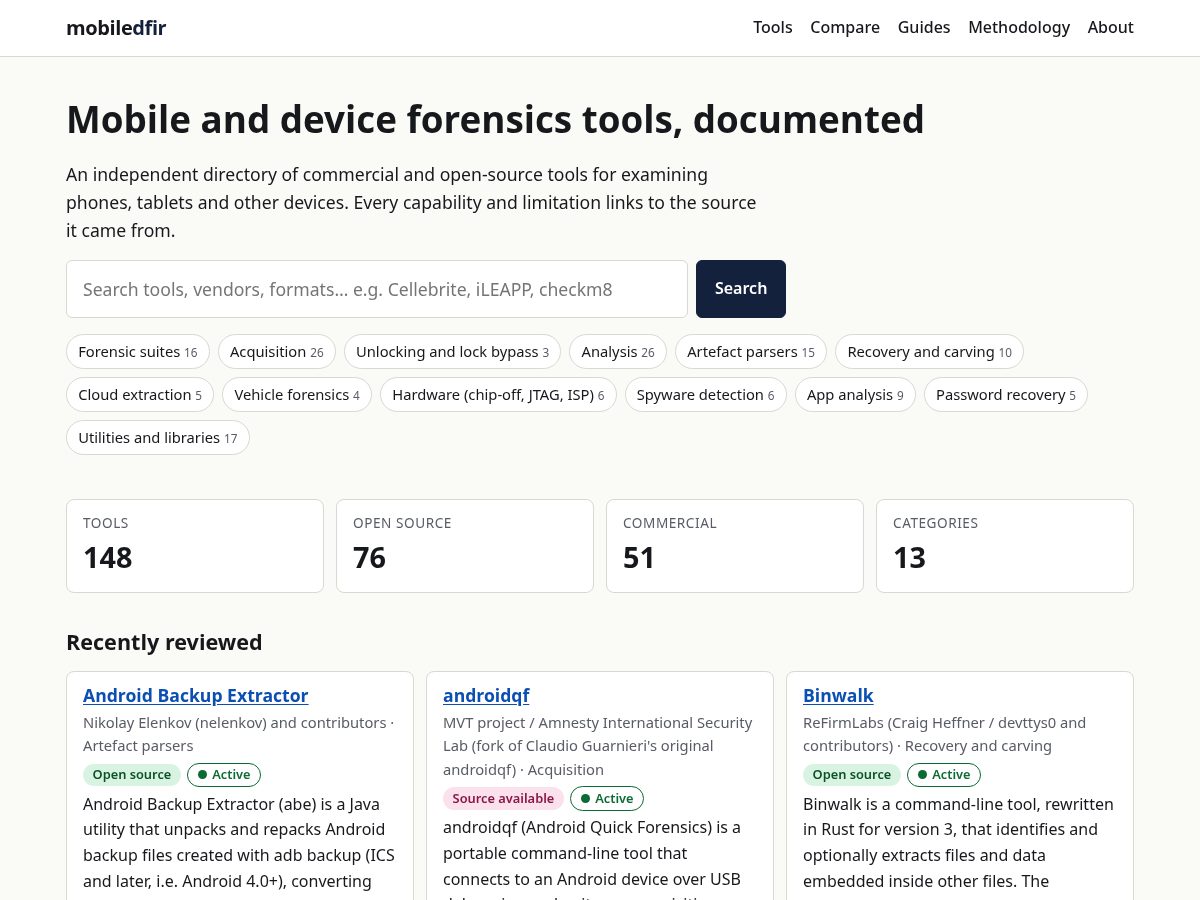Click Active badge on androidqf card
1200x900 pixels.
pyautogui.click(x=607, y=798)
